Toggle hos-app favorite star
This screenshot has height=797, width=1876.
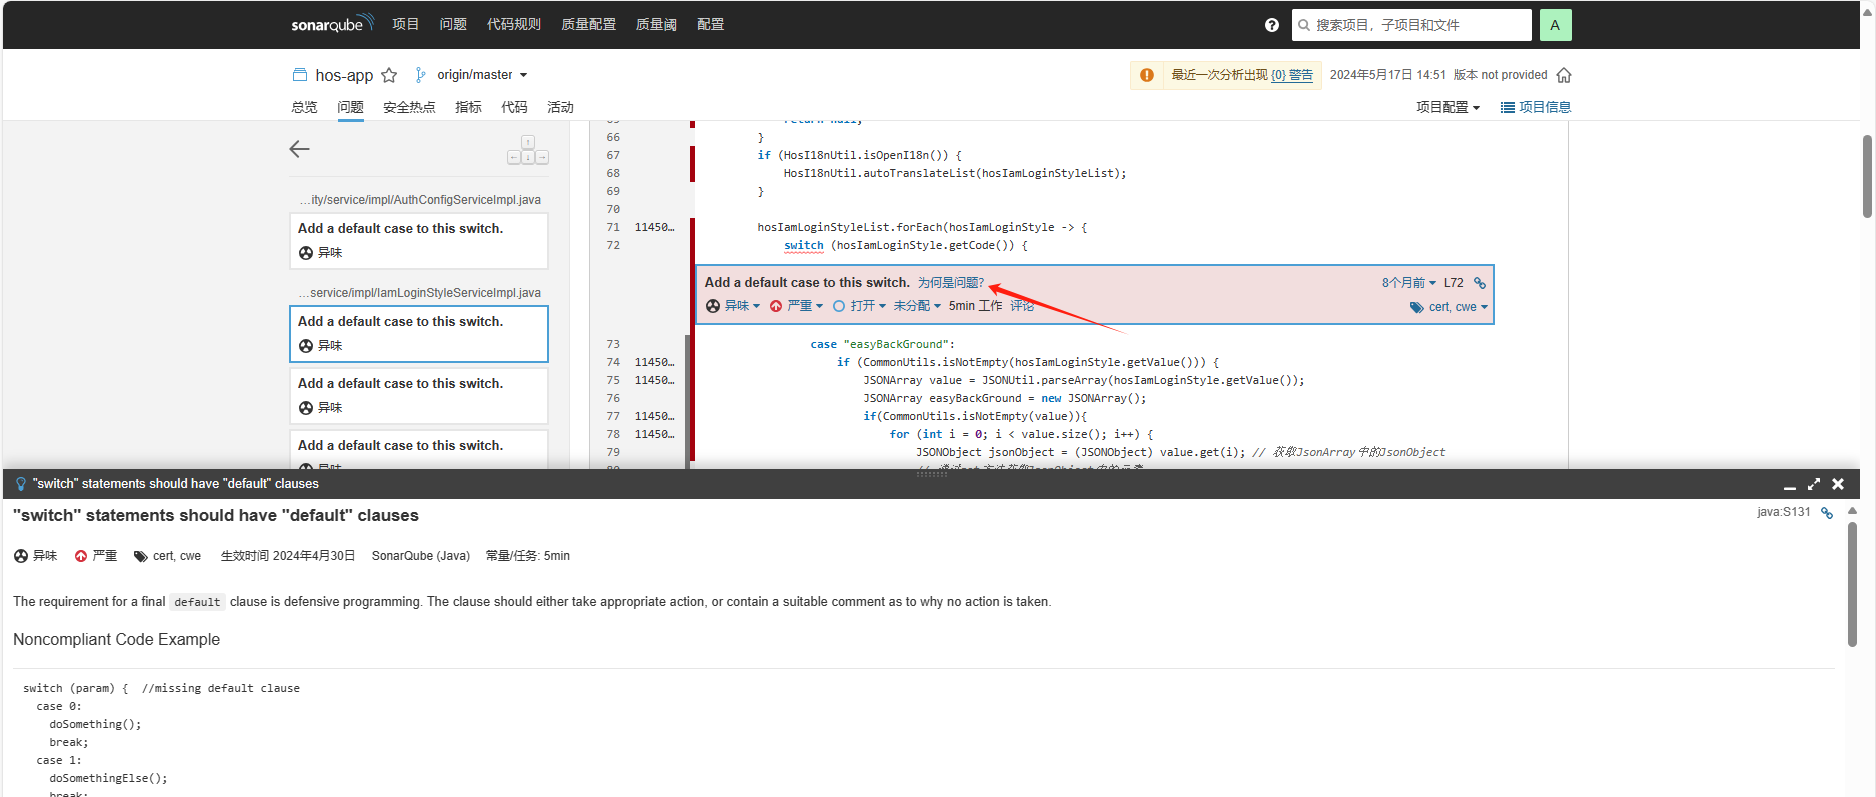tap(389, 75)
